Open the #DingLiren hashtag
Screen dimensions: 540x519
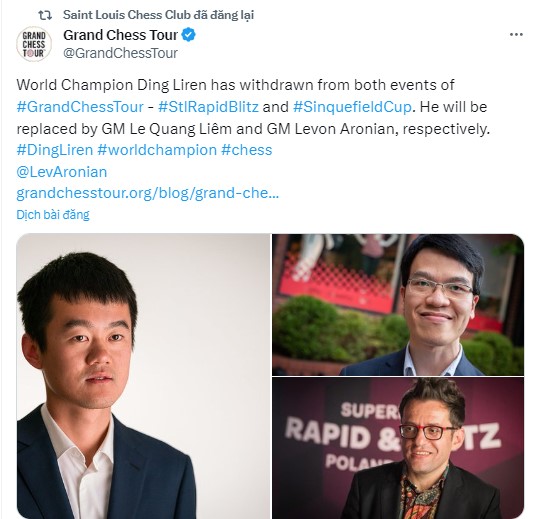pos(55,150)
